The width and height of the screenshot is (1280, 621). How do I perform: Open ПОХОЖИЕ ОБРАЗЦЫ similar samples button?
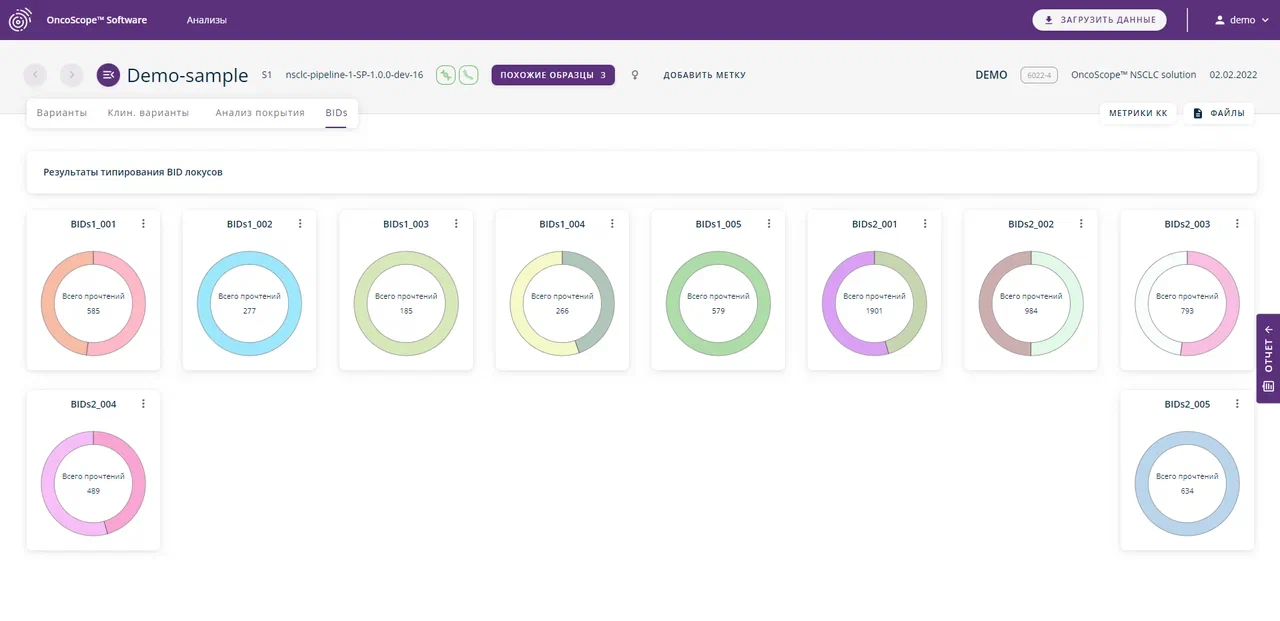click(553, 75)
